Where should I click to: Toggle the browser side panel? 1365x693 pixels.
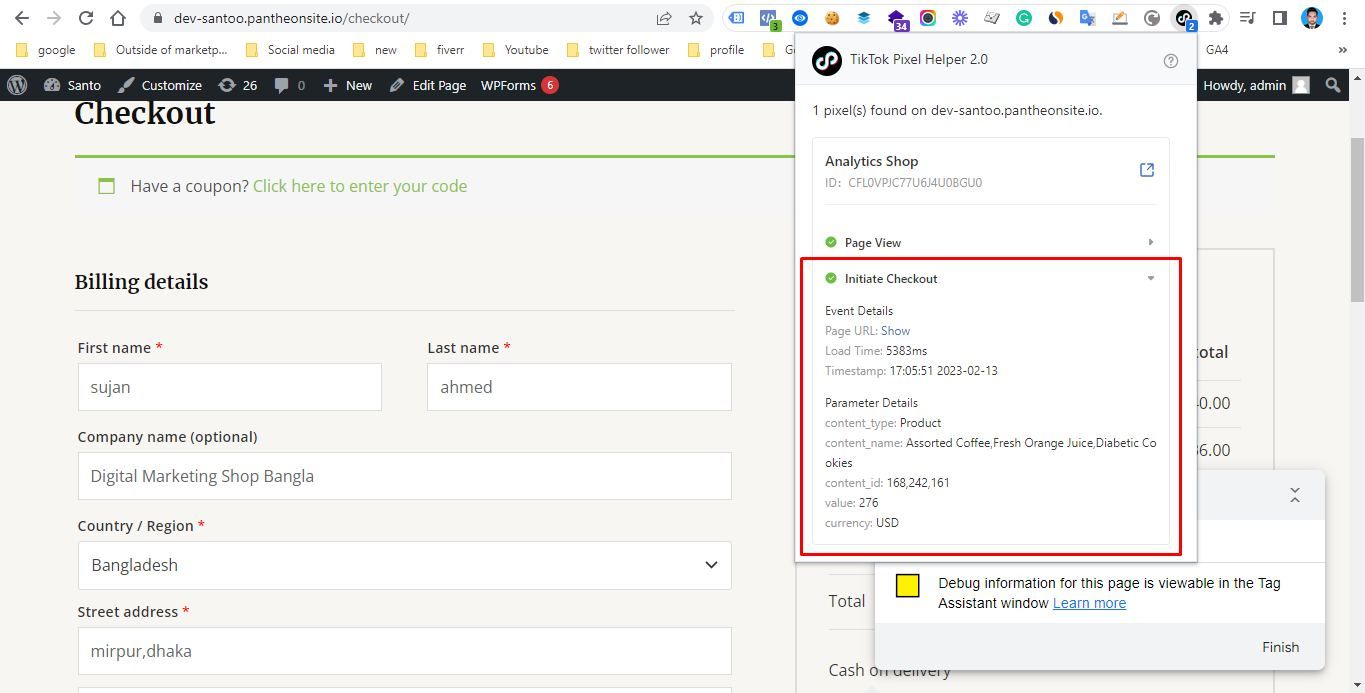(x=1279, y=18)
